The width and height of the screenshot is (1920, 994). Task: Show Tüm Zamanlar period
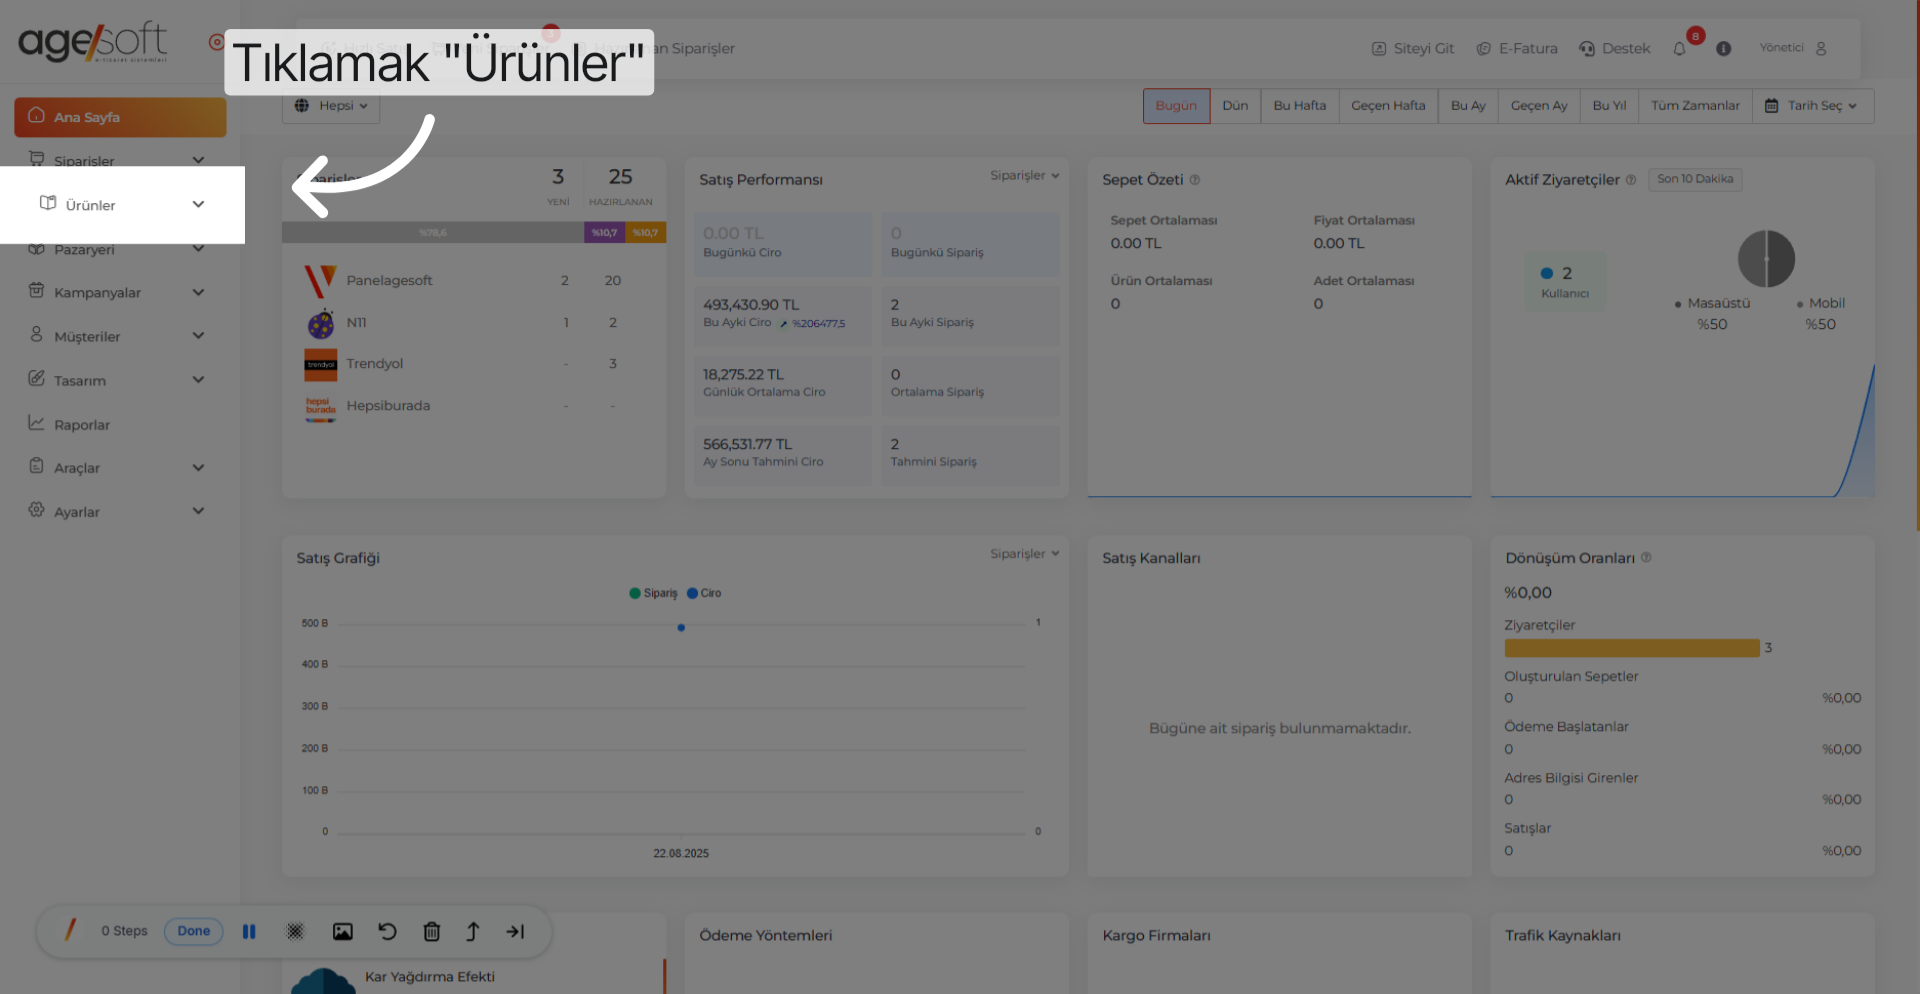click(1695, 106)
